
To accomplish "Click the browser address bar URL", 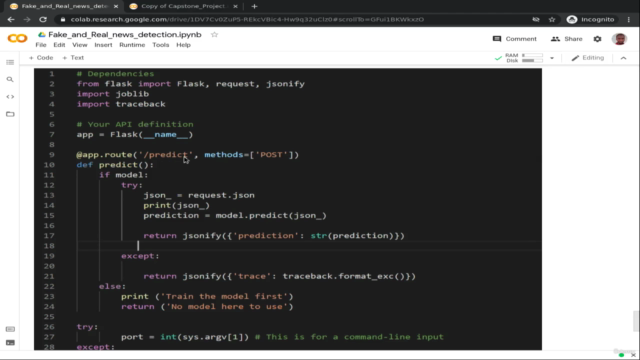I will pyautogui.click(x=247, y=19).
